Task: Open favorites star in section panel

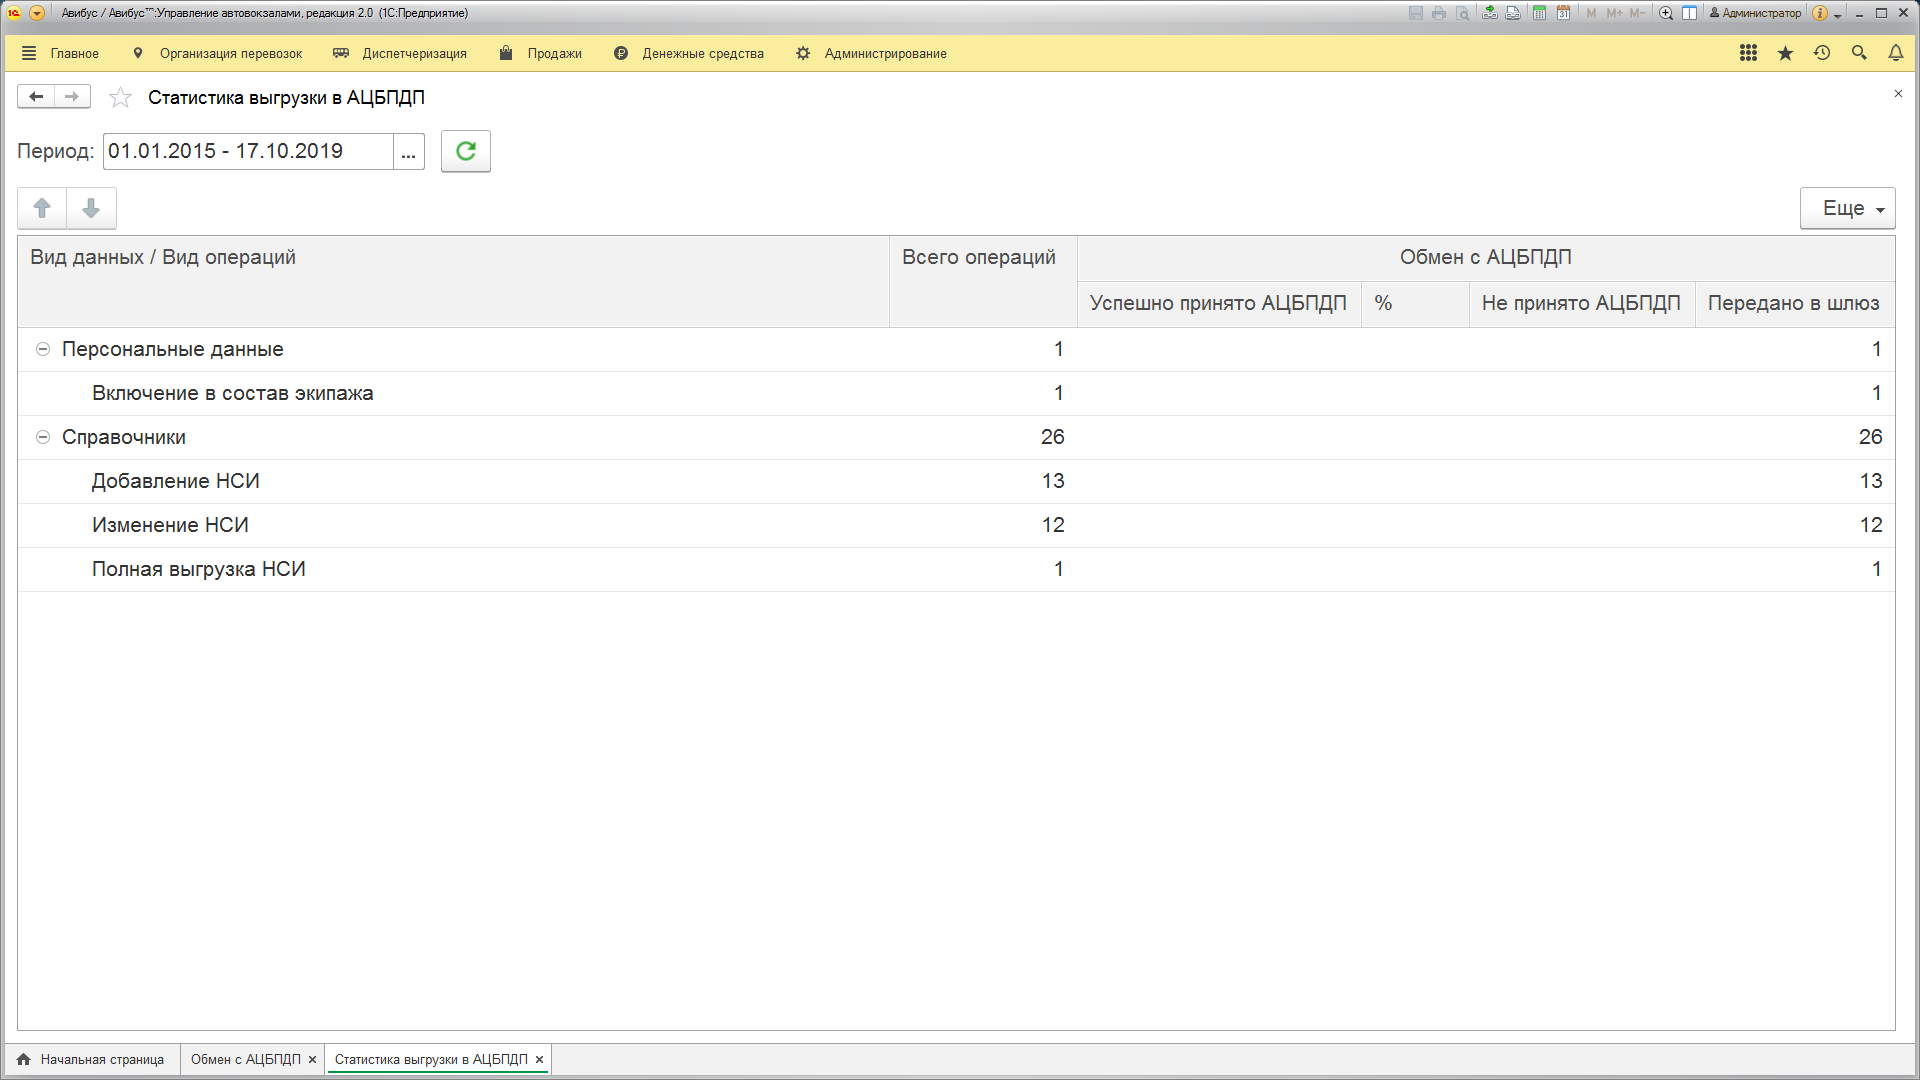Action: [1785, 53]
